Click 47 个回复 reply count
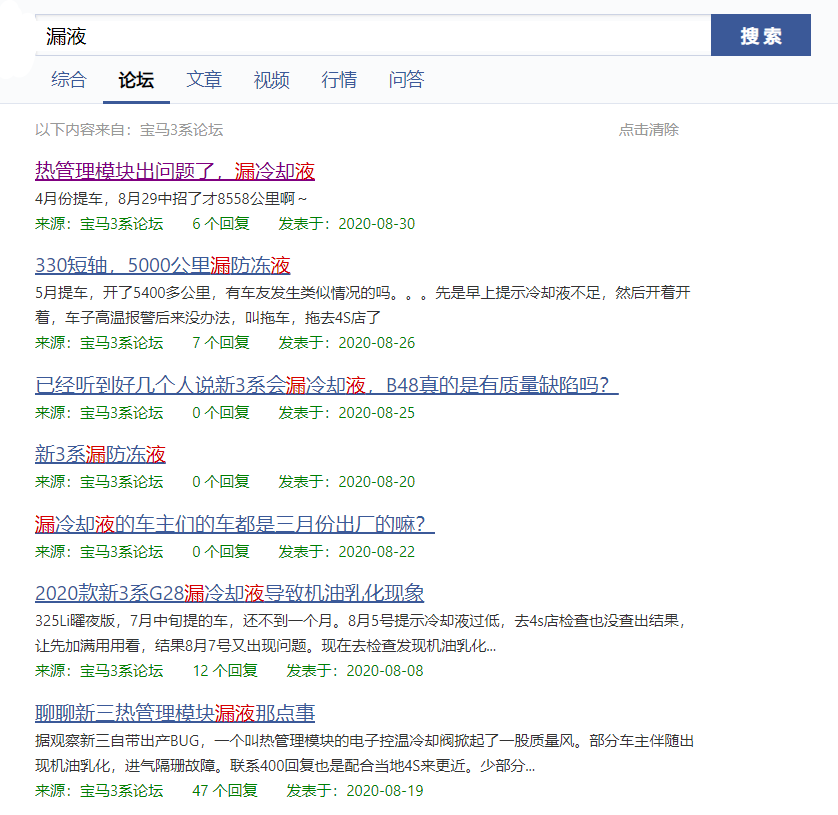Viewport: 838px width, 815px height. coord(225,790)
